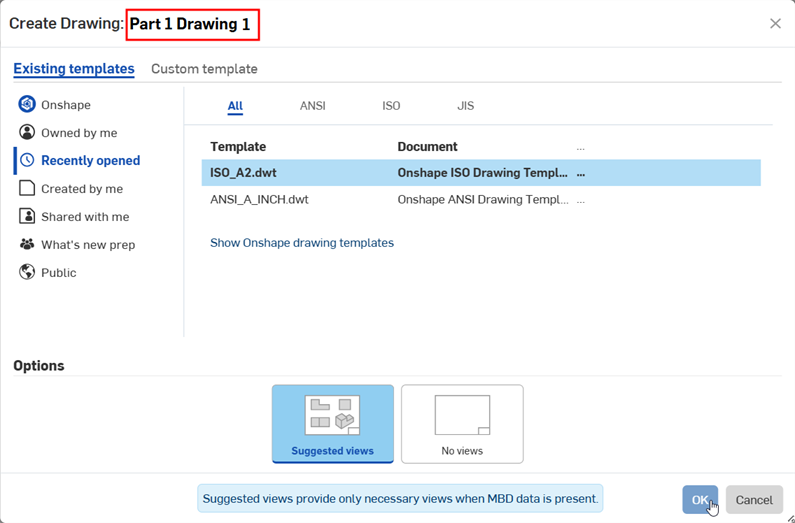Viewport: 795px width, 523px height.
Task: Click the No views blank sheet icon
Action: pyautogui.click(x=462, y=415)
